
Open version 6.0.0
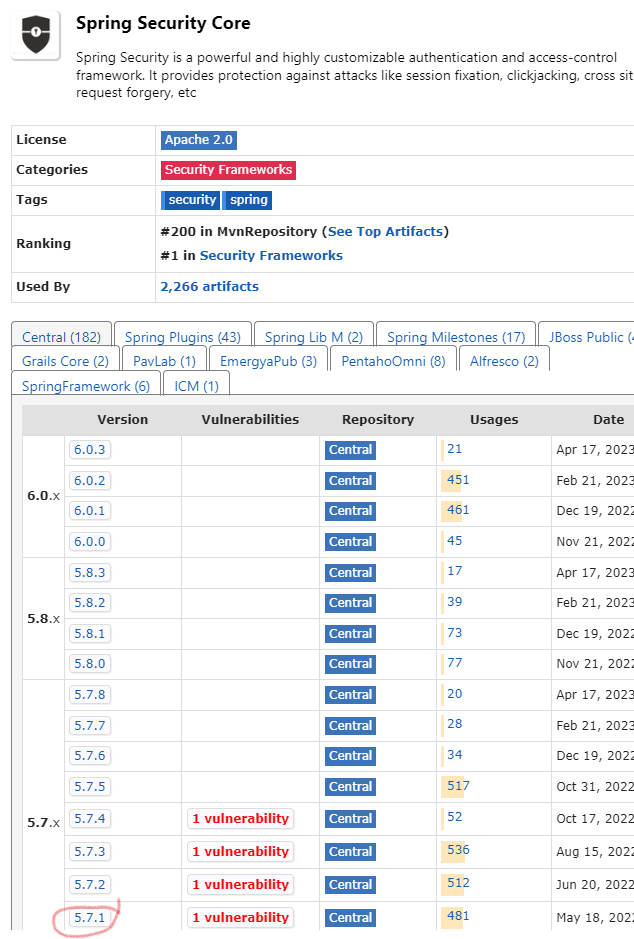point(90,542)
